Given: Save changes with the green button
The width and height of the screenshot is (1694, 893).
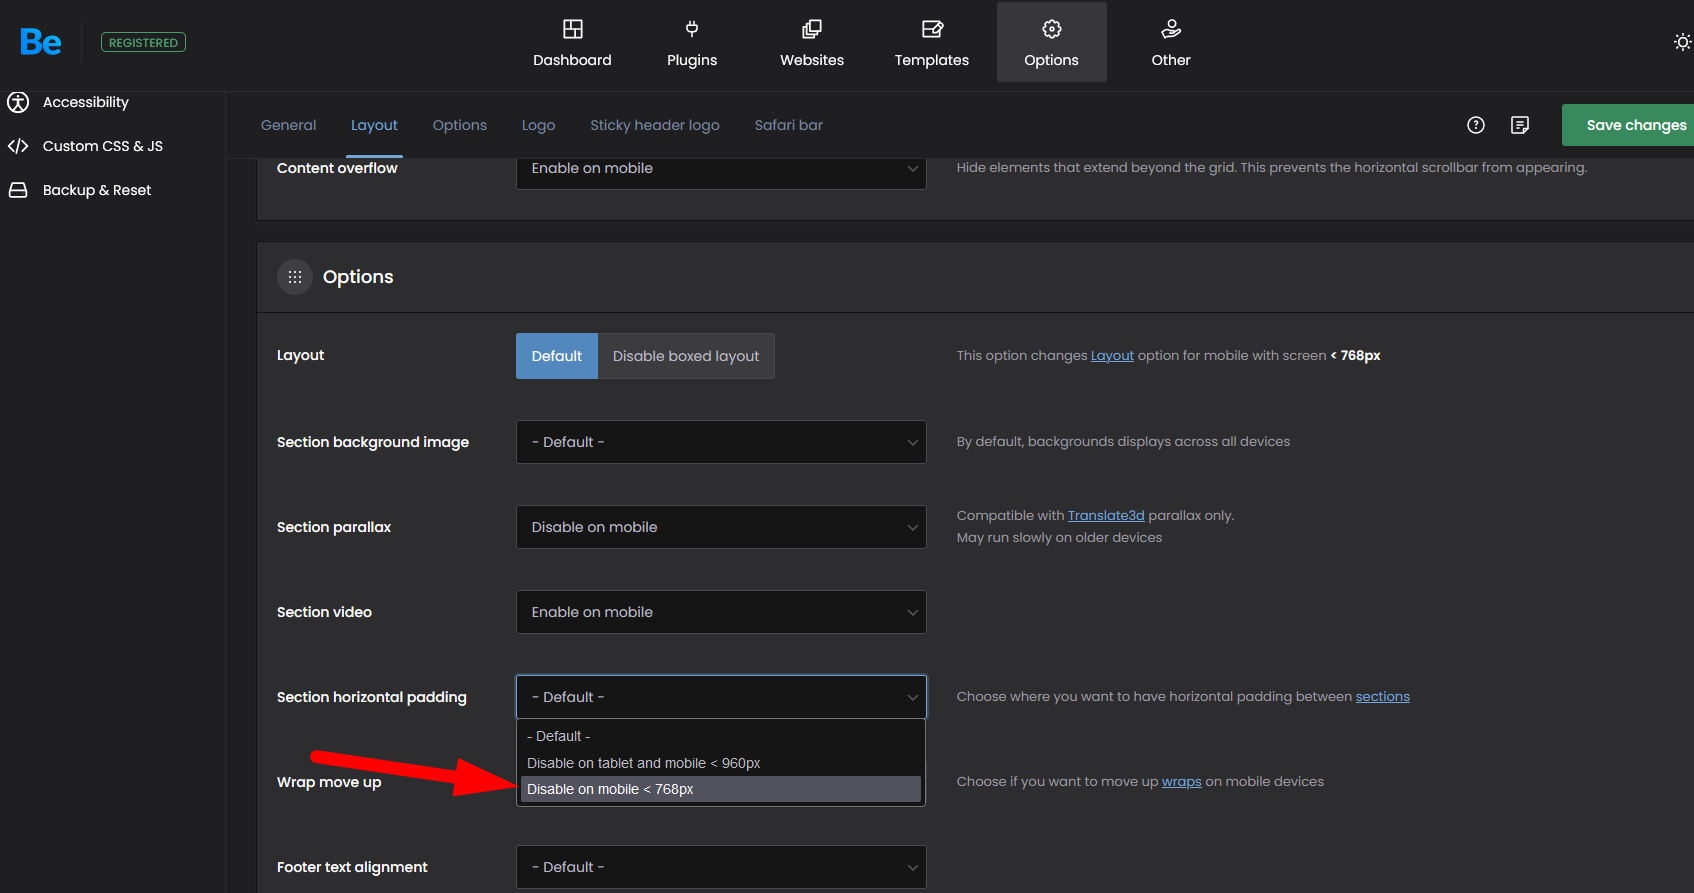Looking at the screenshot, I should [1628, 125].
